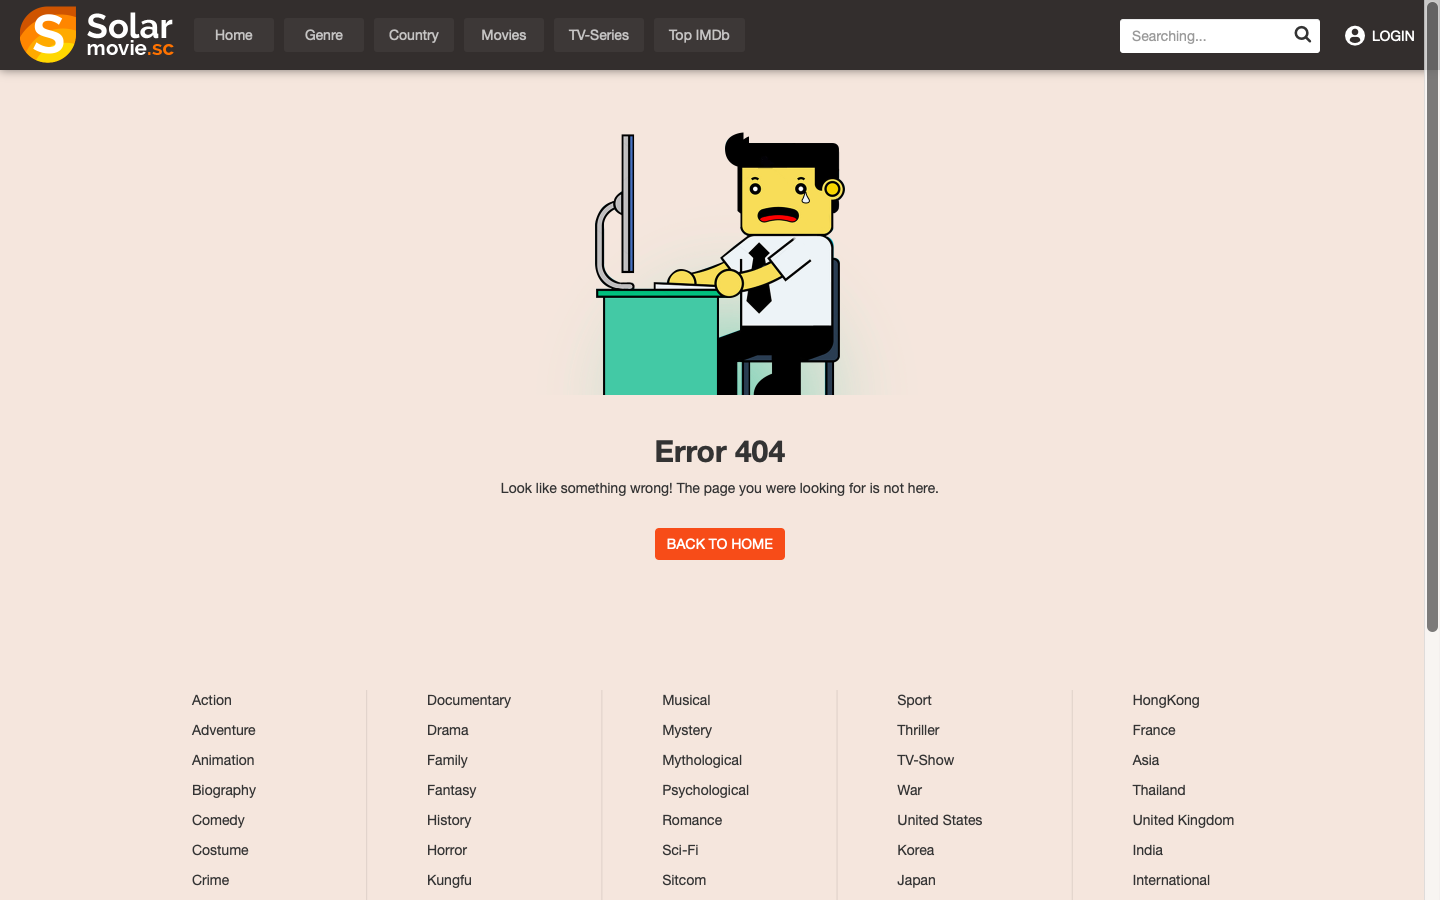Select the Sci-Fi genre link
The image size is (1440, 900).
[x=680, y=850]
